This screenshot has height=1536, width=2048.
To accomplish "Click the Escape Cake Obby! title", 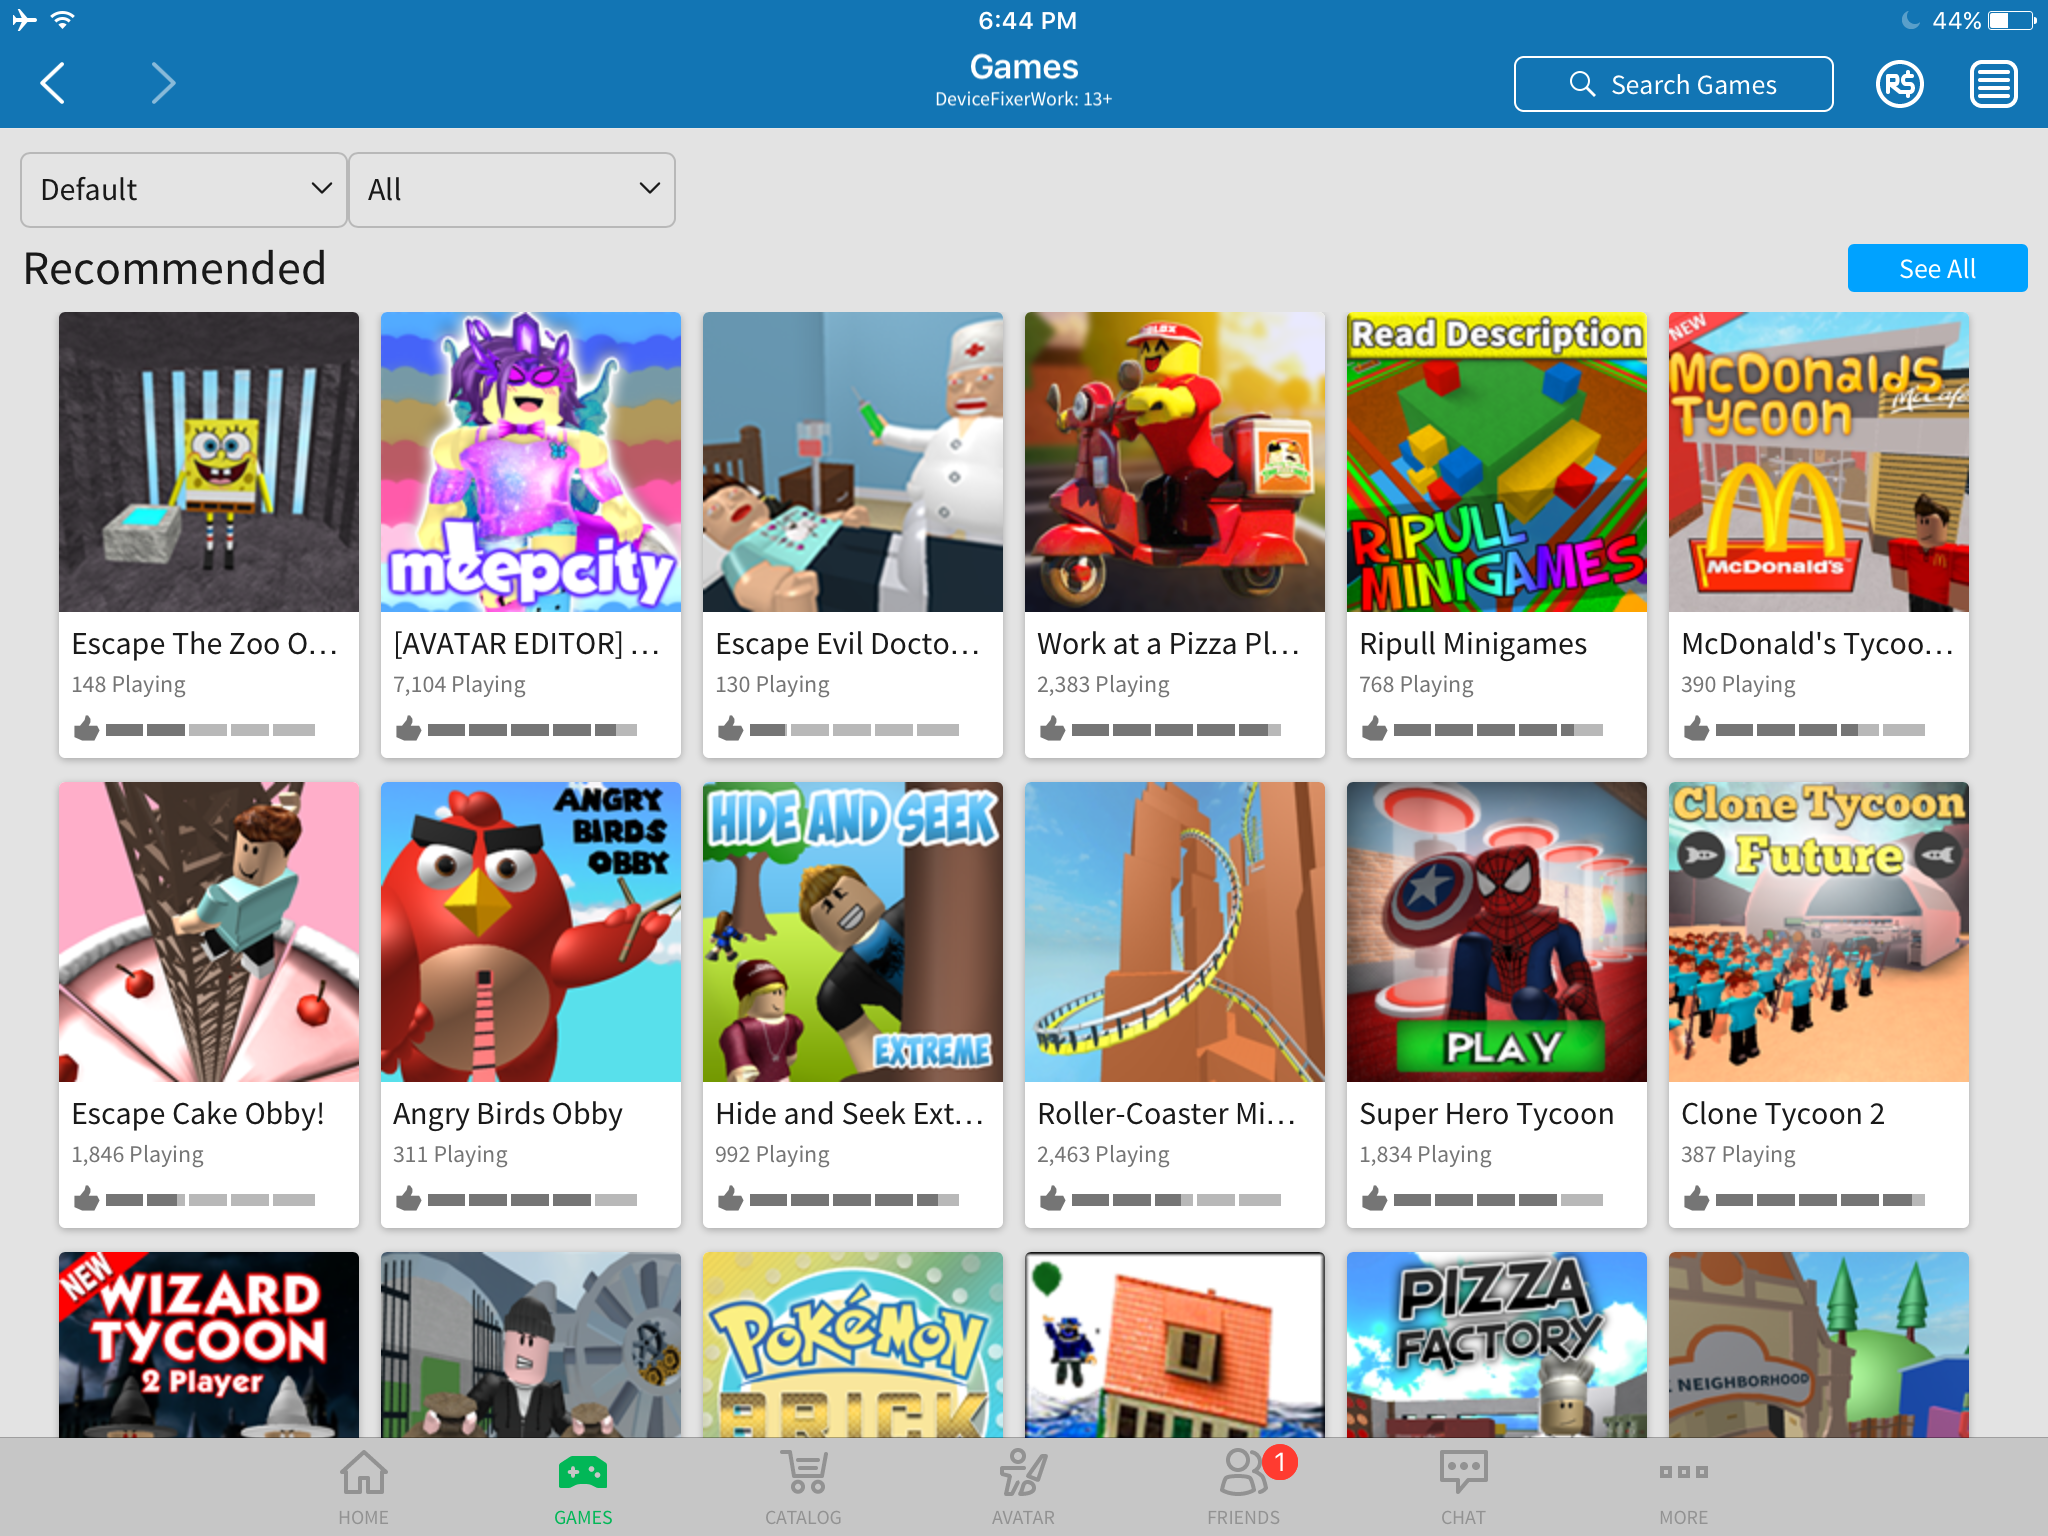I will pos(198,1114).
